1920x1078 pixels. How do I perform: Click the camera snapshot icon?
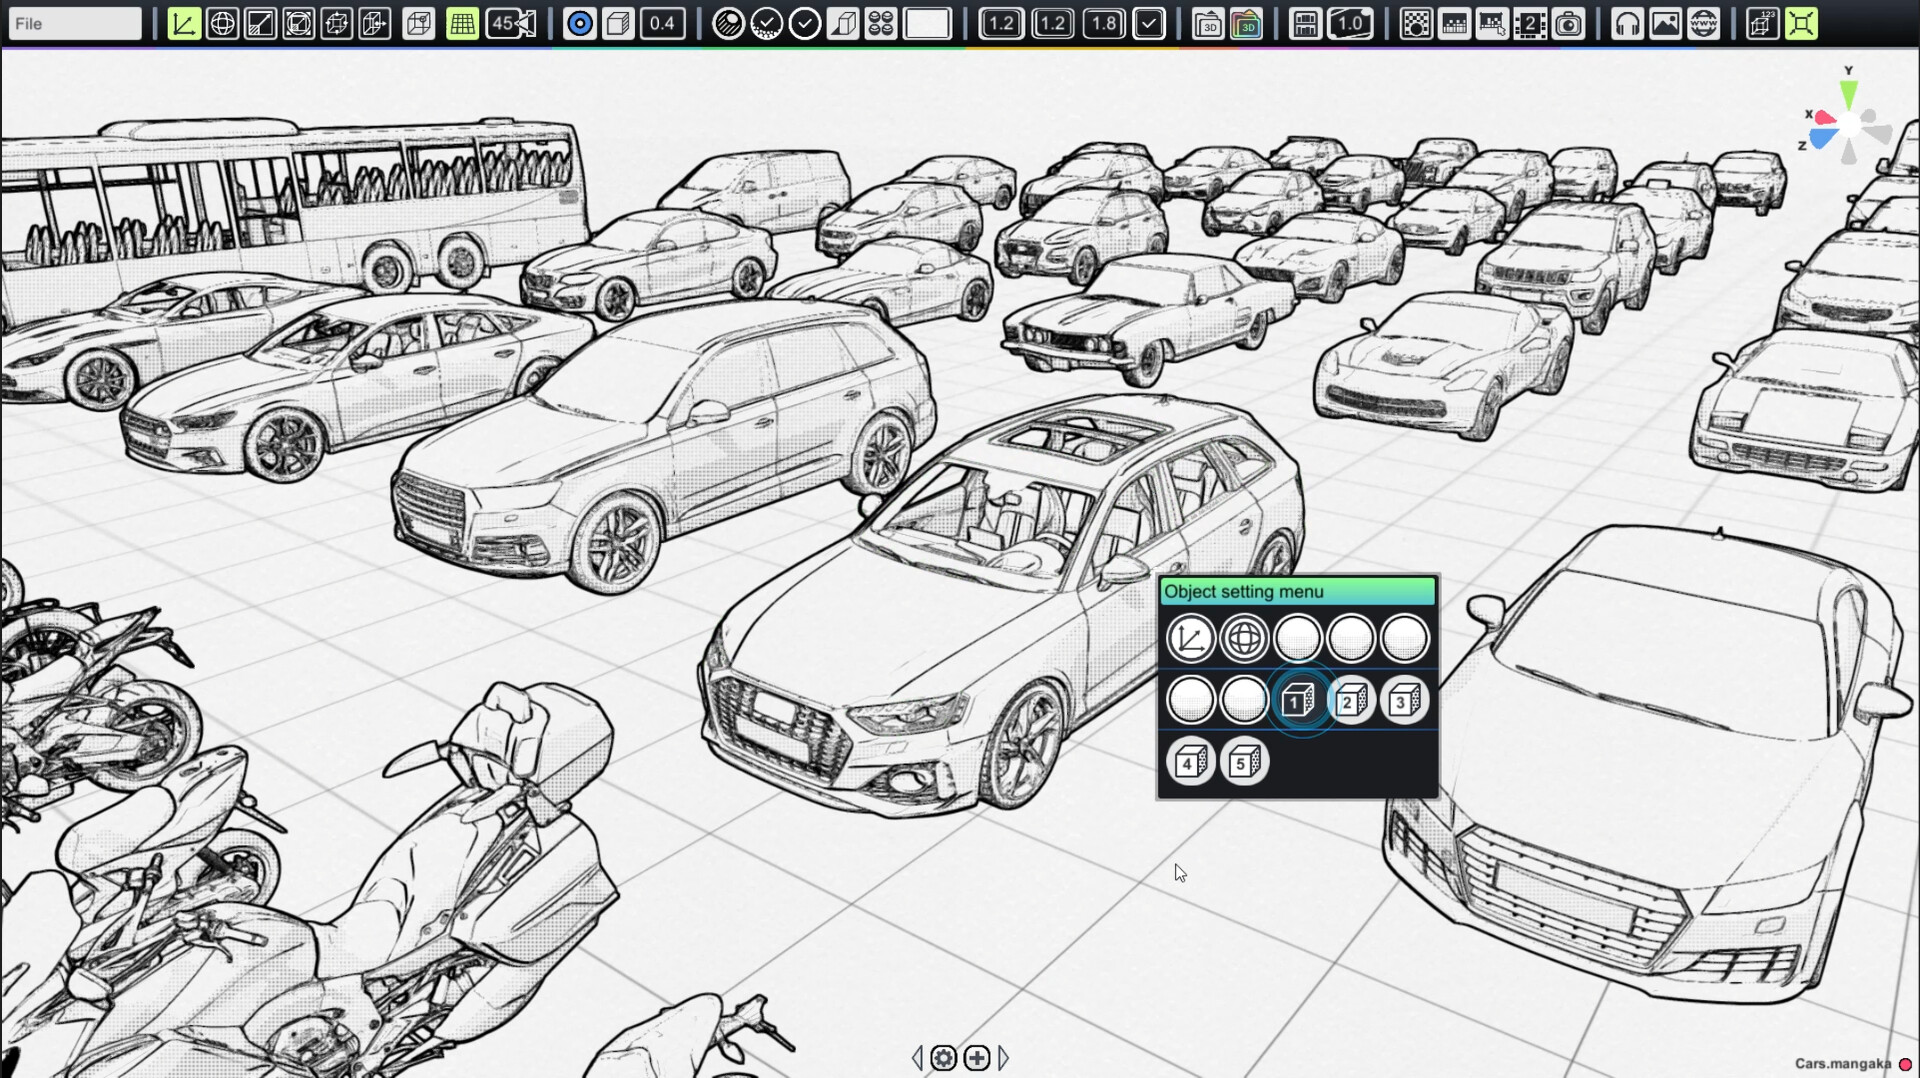click(1568, 23)
